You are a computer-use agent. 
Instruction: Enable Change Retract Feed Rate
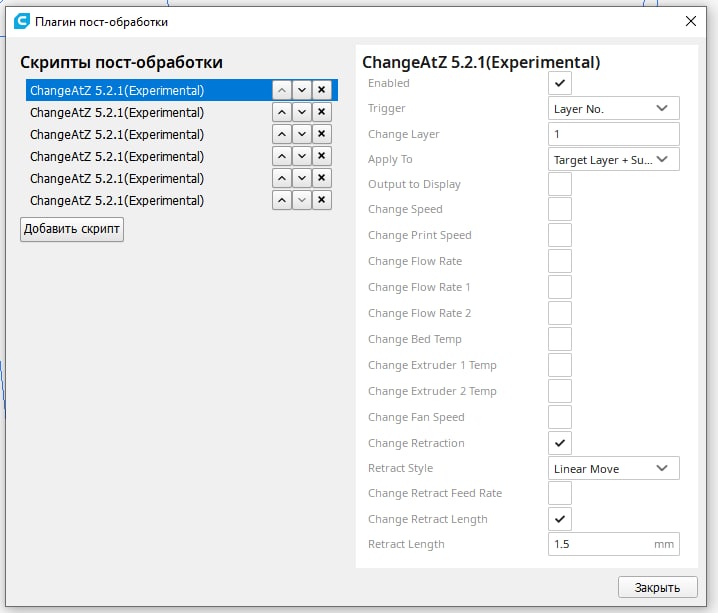click(x=560, y=493)
